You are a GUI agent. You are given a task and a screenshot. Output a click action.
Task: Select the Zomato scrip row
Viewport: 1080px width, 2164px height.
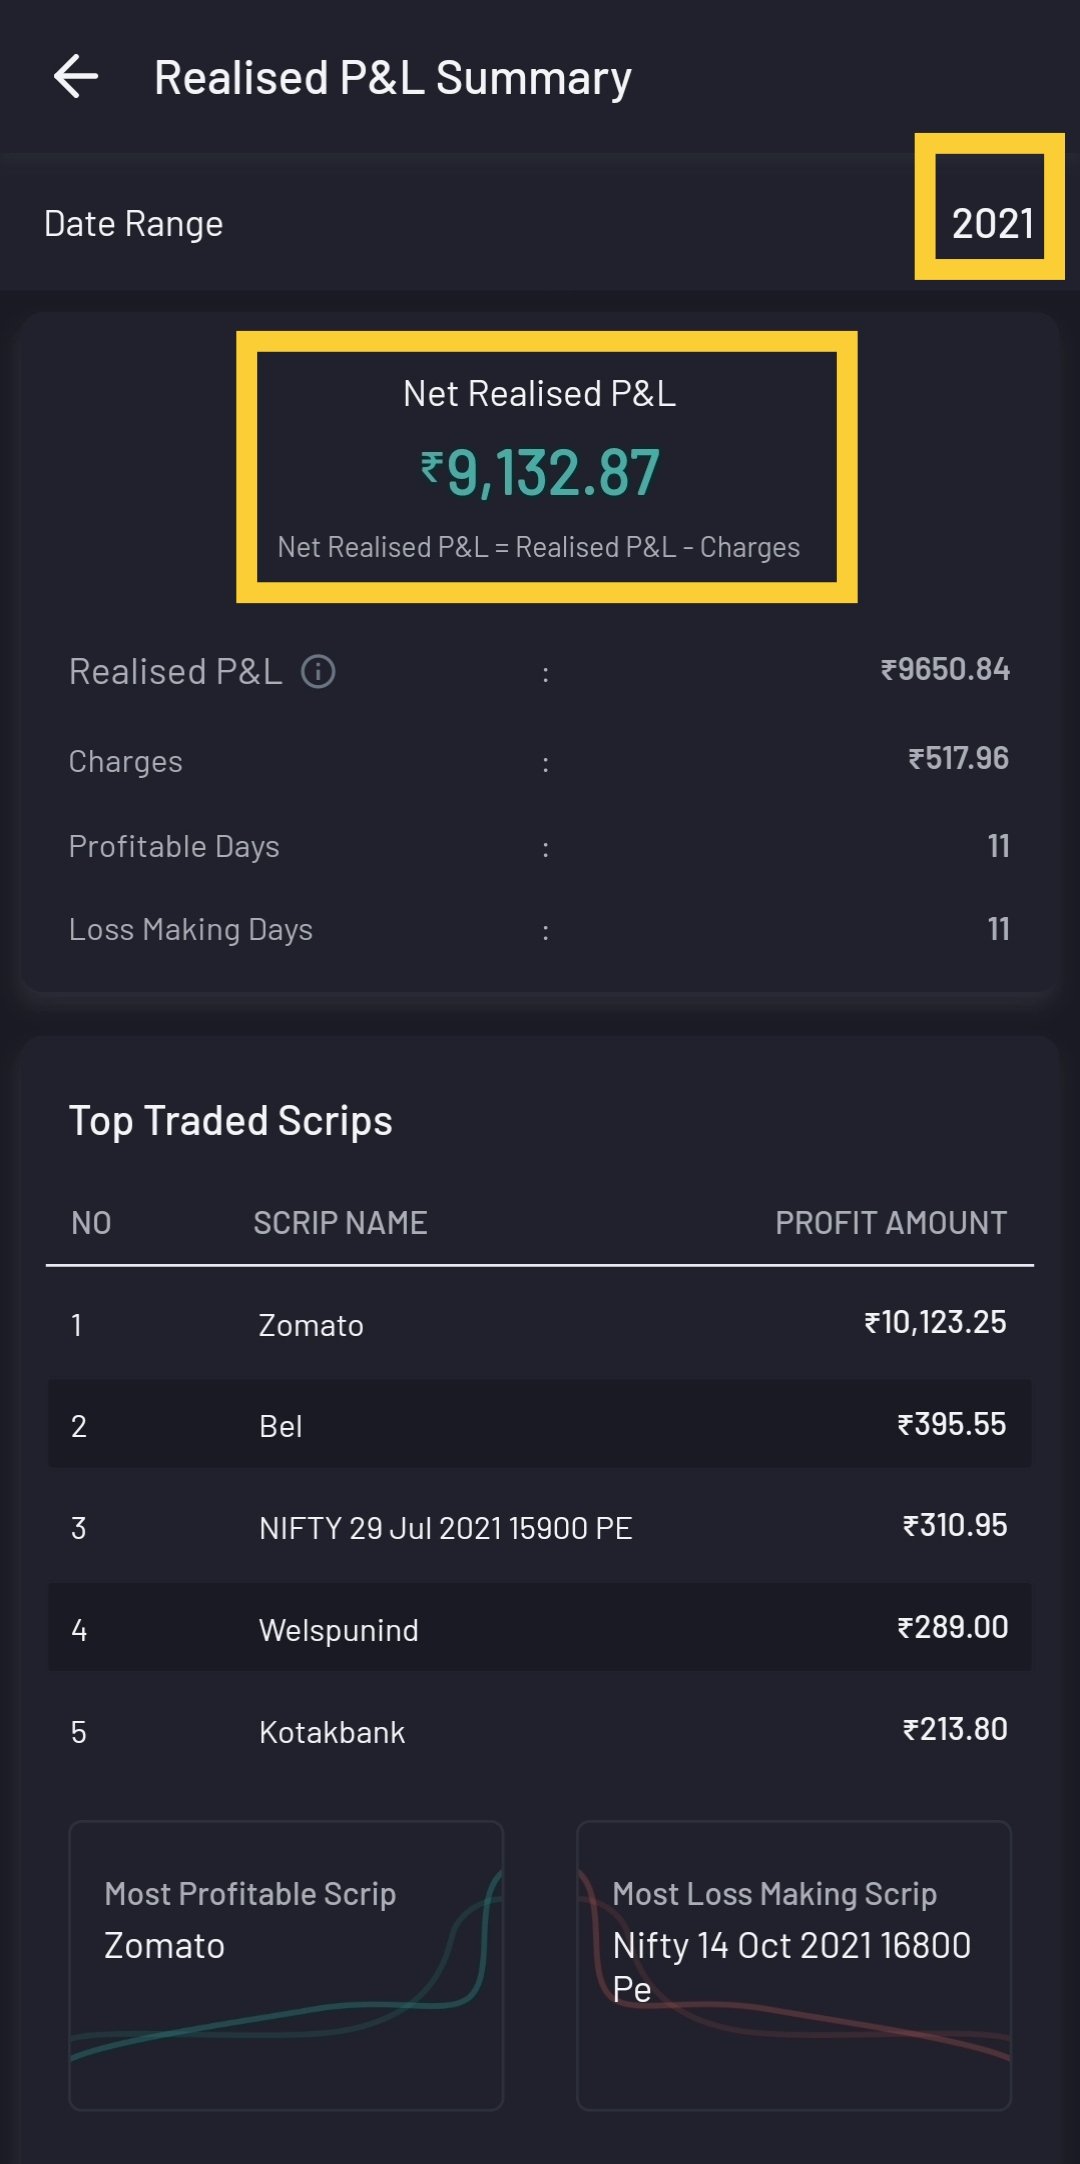tap(540, 1325)
